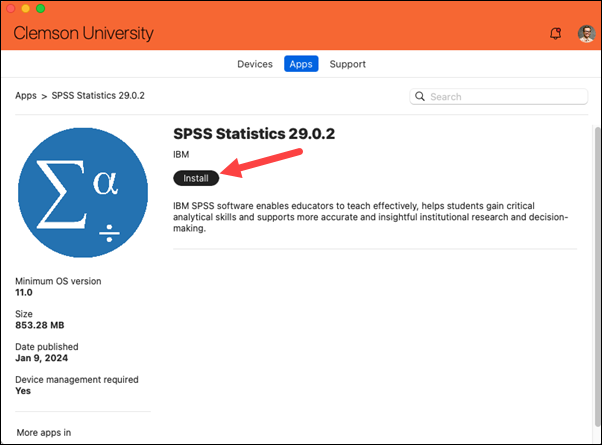Viewport: 602px width, 445px height.
Task: Click Device management required Yes value
Action: point(23,391)
